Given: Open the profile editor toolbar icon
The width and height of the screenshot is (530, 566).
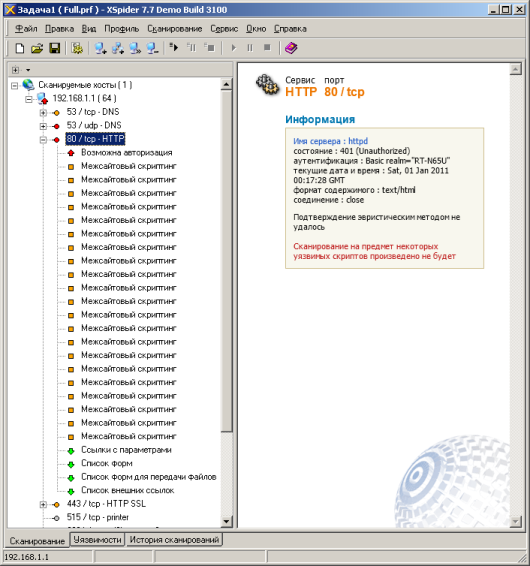Looking at the screenshot, I should coord(77,48).
